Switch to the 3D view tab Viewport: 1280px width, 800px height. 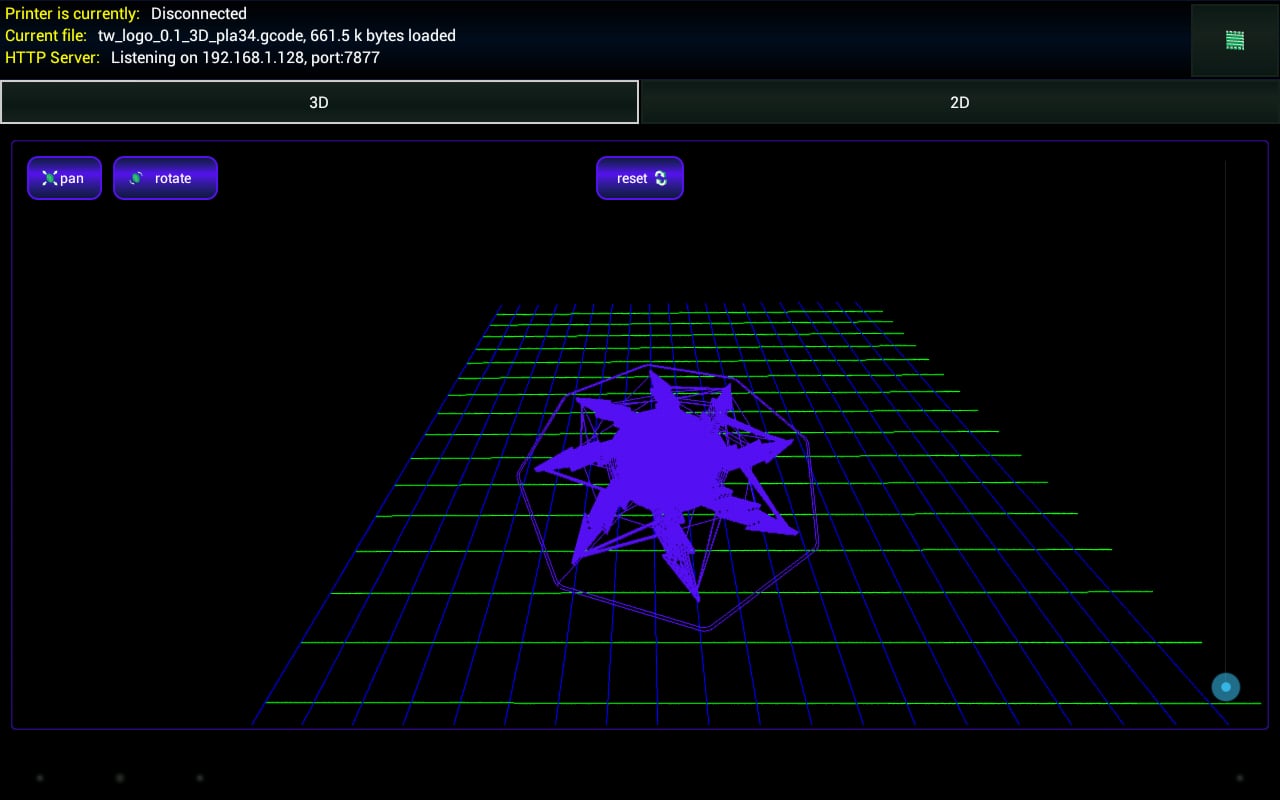pyautogui.click(x=319, y=102)
